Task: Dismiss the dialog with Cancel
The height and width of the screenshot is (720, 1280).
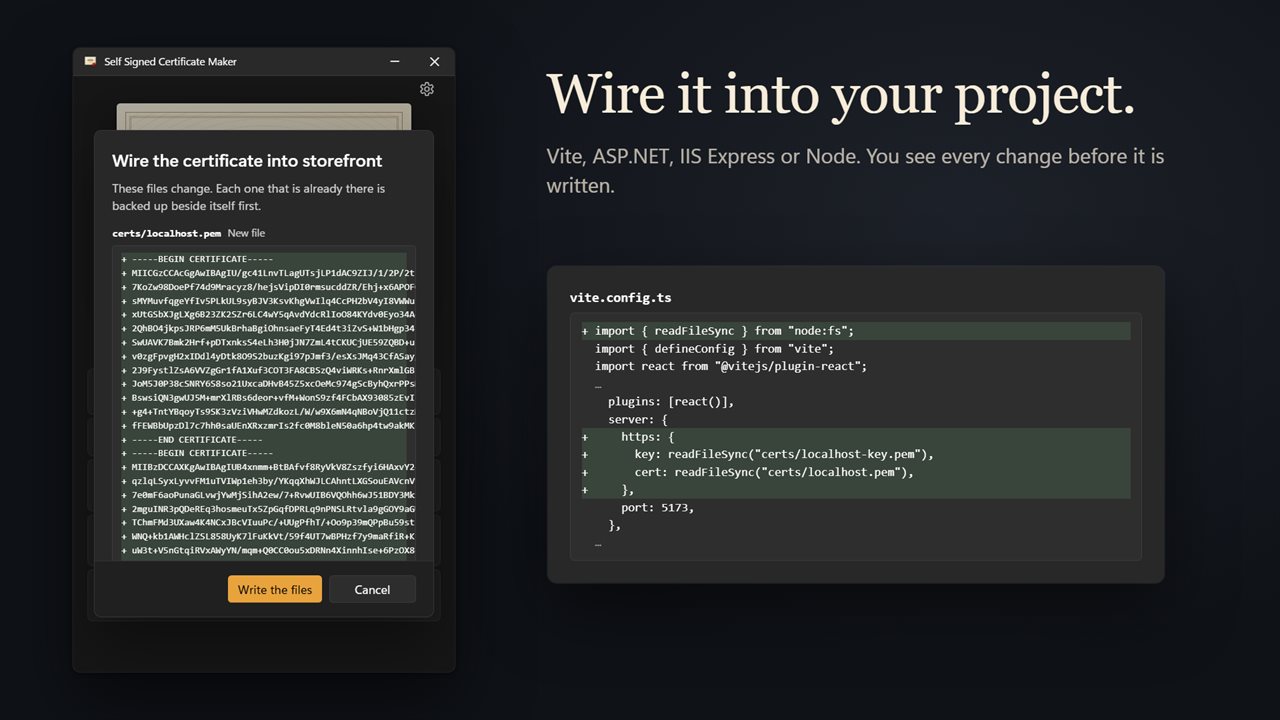Action: (372, 589)
